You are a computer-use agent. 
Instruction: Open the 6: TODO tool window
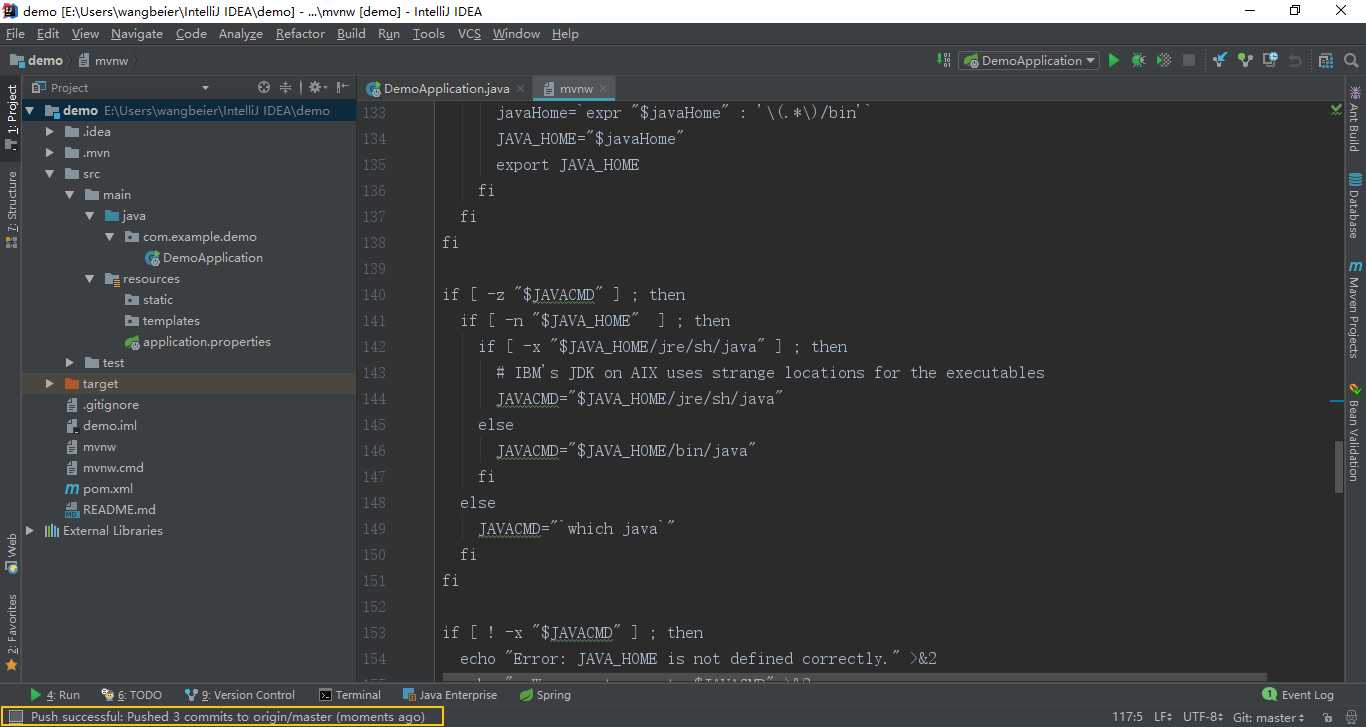tap(131, 695)
